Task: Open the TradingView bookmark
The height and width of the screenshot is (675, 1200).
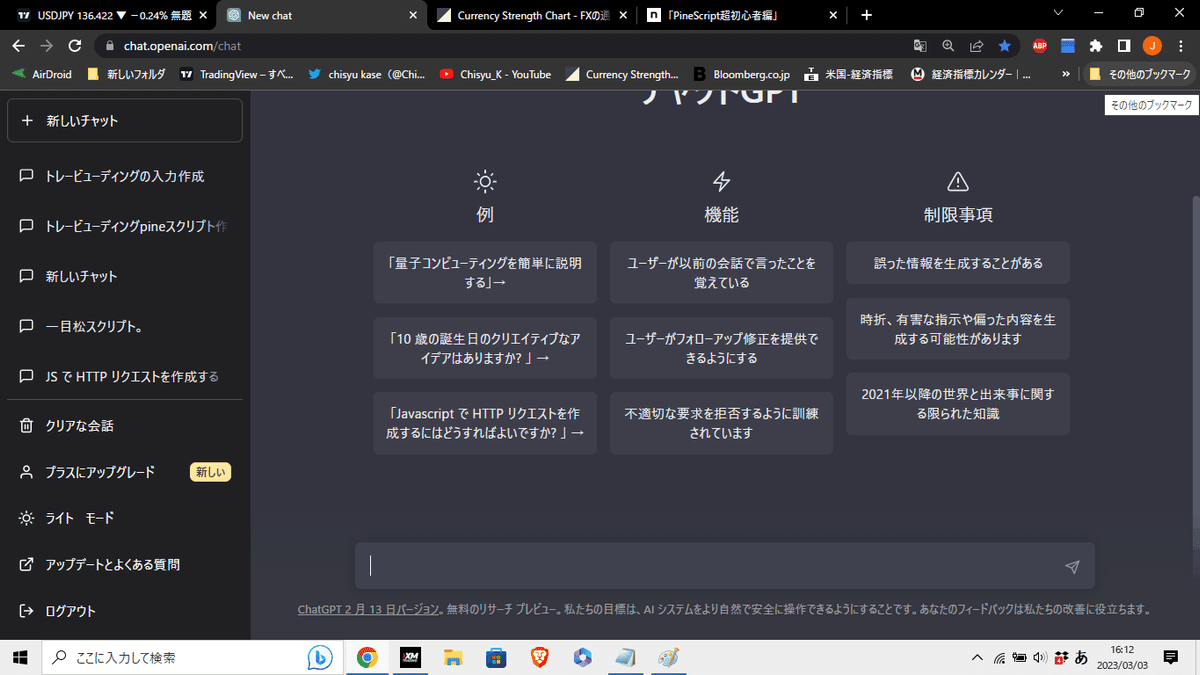Action: click(x=237, y=74)
